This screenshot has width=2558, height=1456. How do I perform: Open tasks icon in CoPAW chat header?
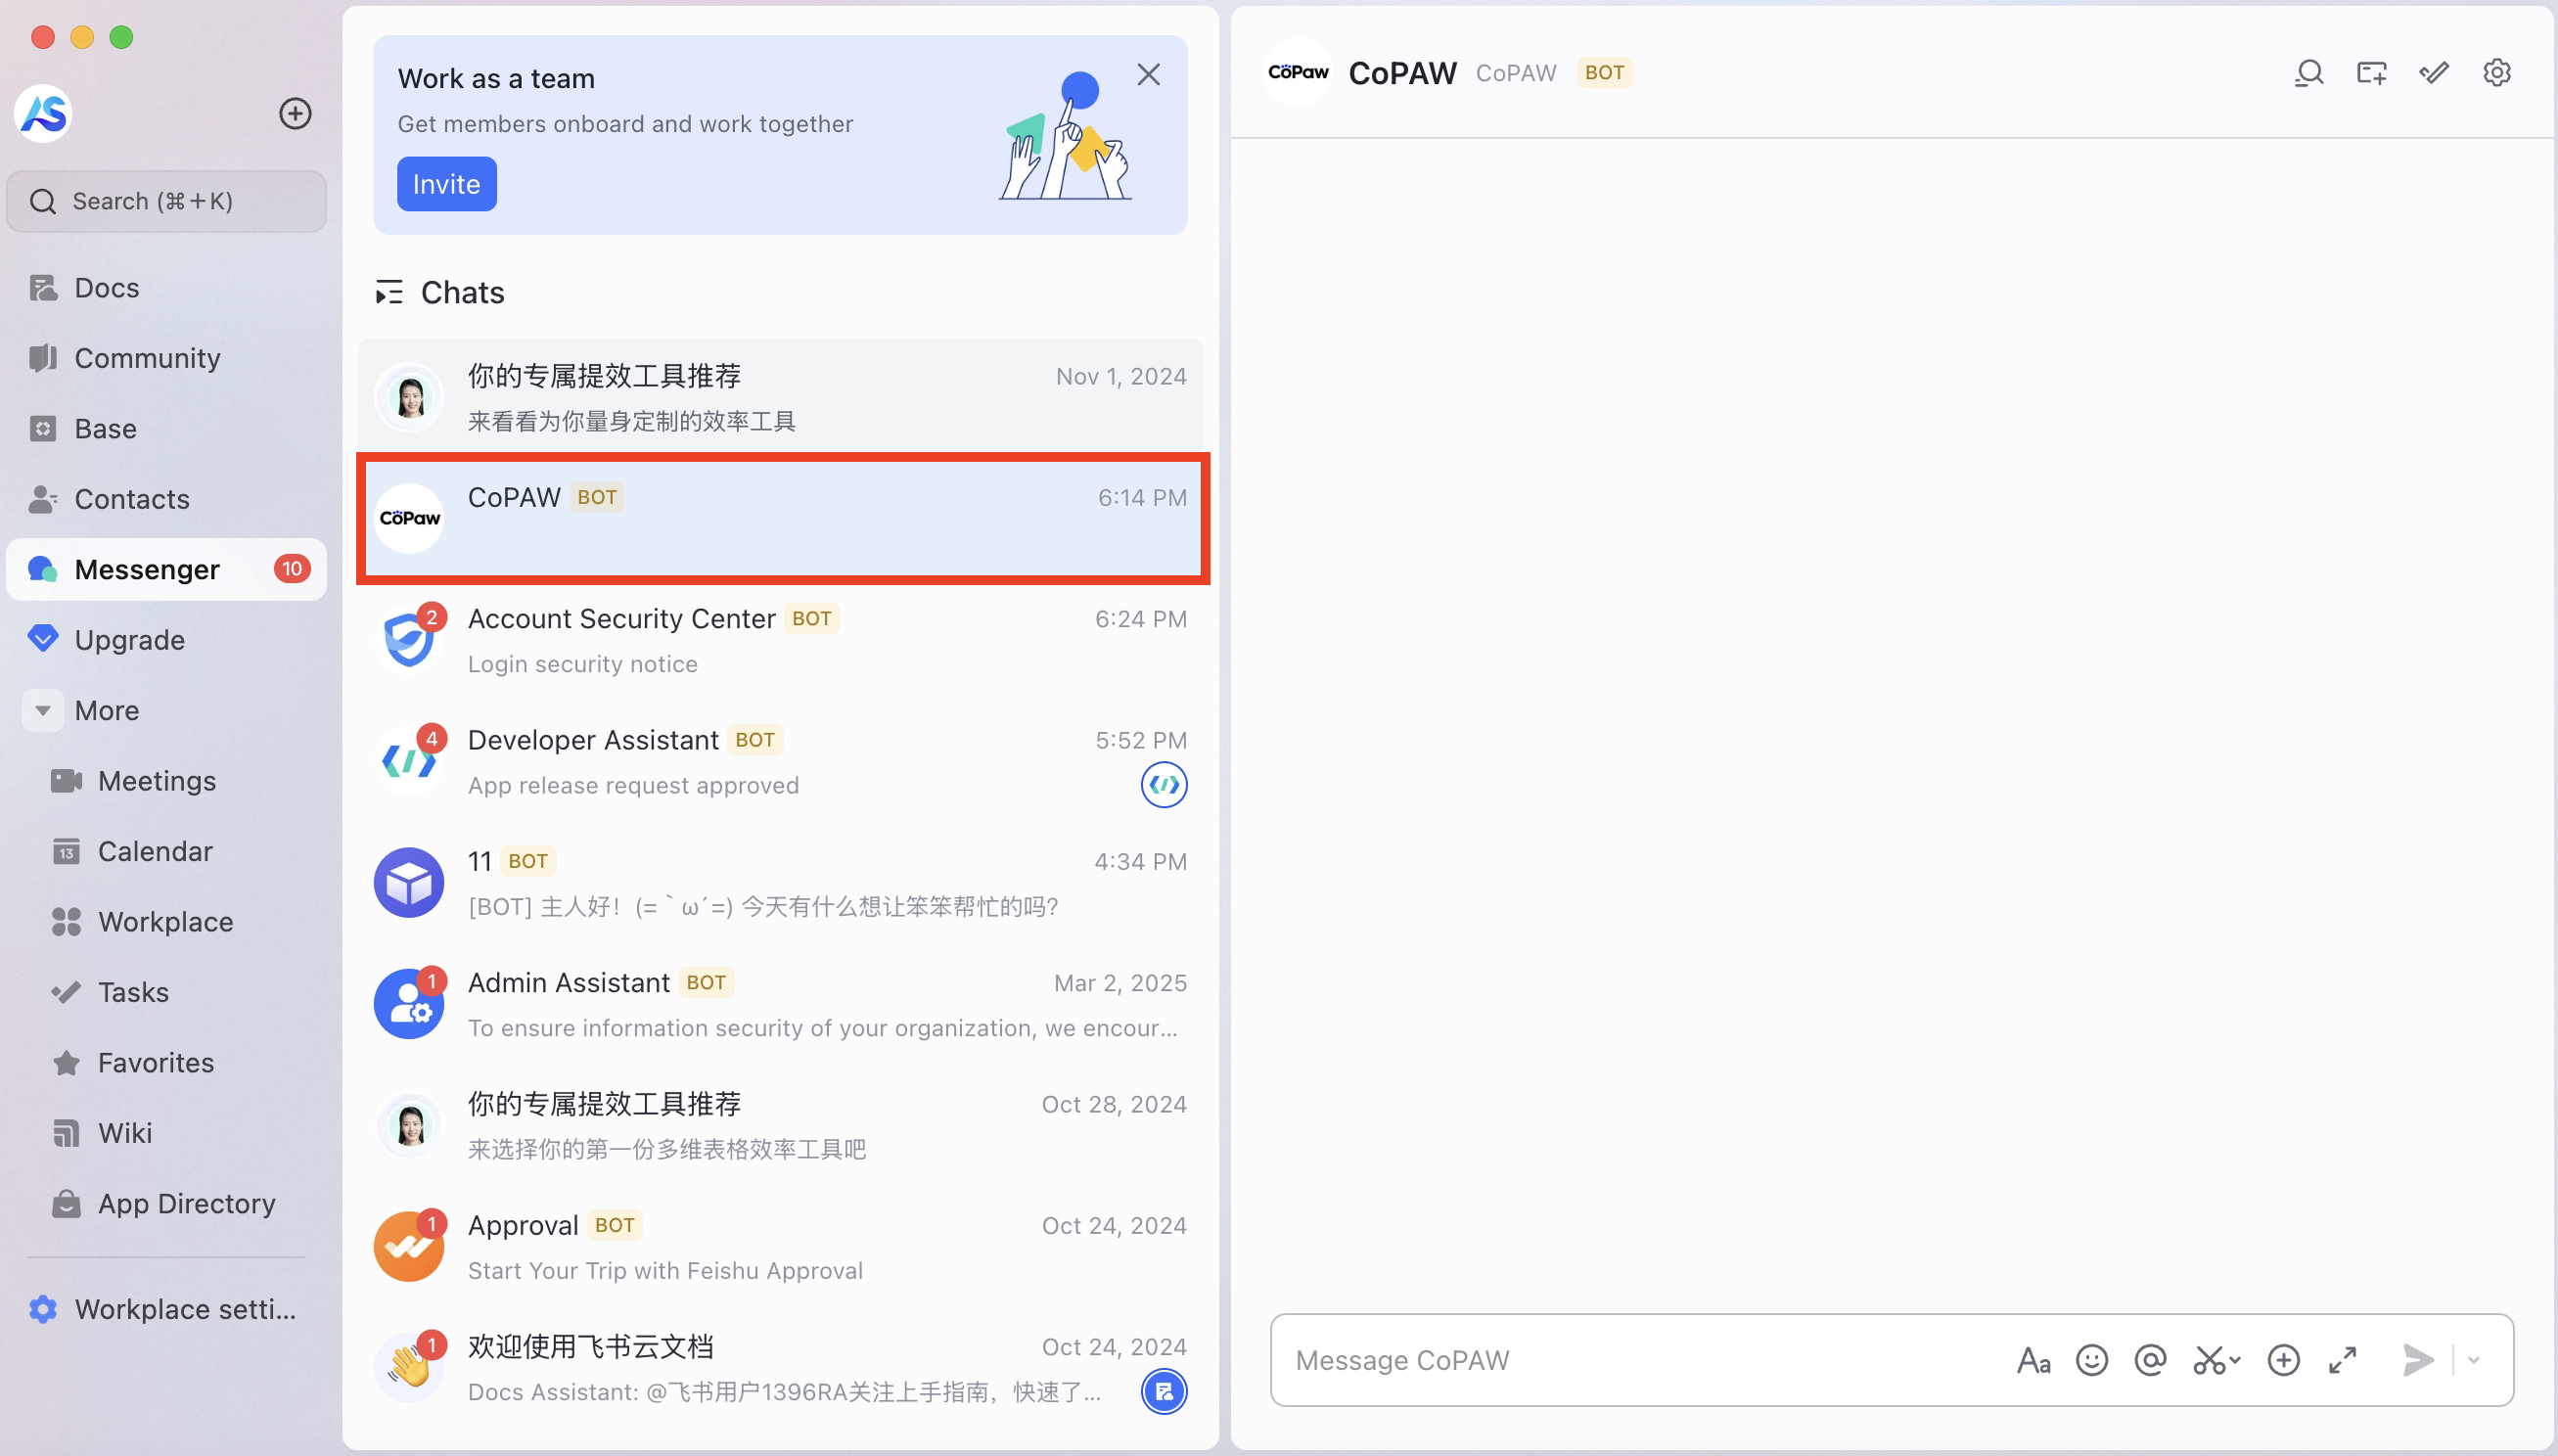tap(2434, 73)
